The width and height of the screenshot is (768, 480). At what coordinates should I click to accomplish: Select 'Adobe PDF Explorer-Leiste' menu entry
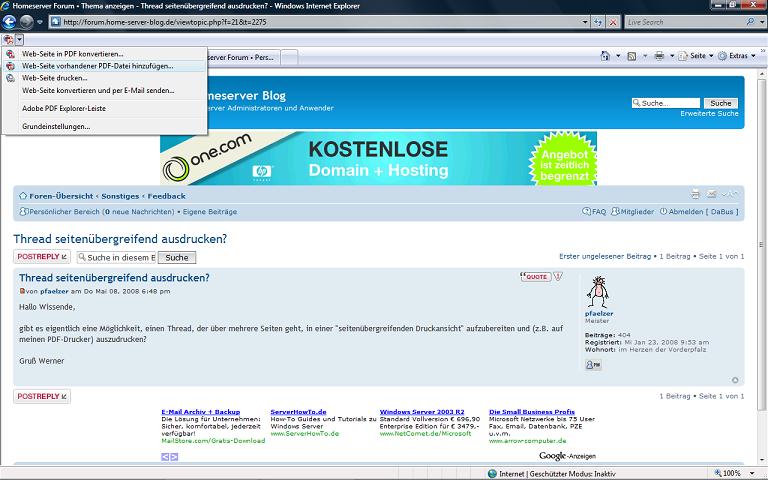pyautogui.click(x=104, y=109)
